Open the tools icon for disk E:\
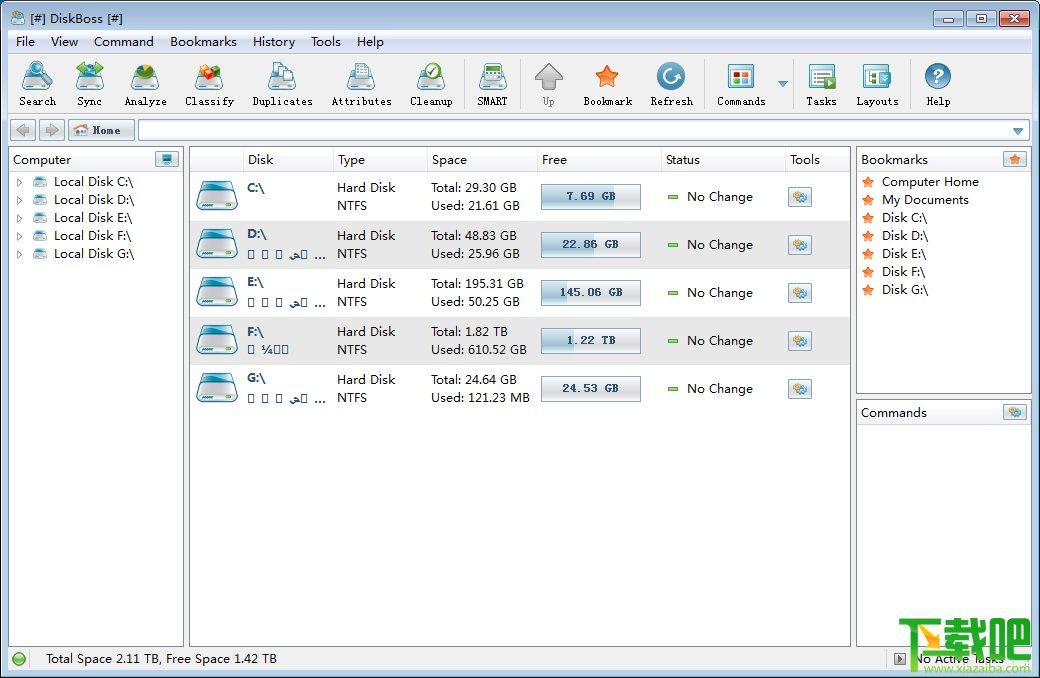 800,293
